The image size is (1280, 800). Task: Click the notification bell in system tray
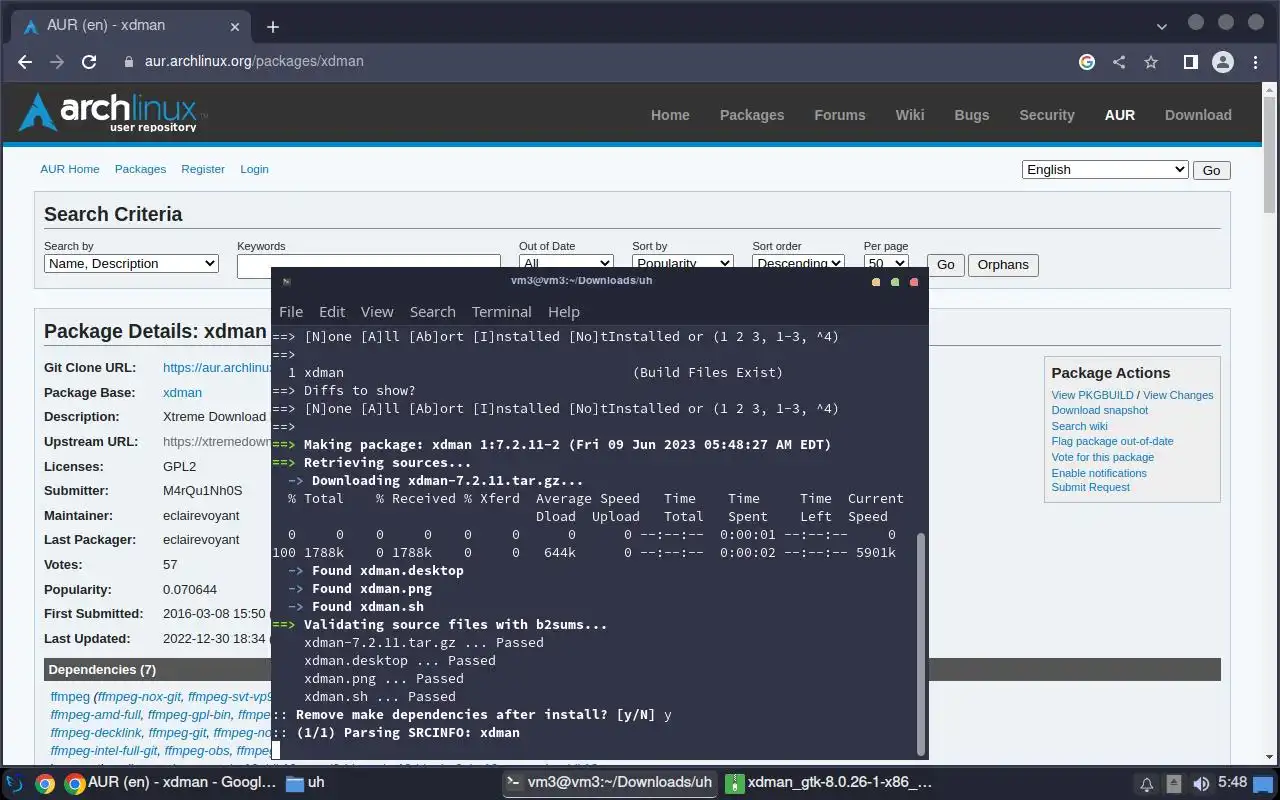pos(1147,784)
